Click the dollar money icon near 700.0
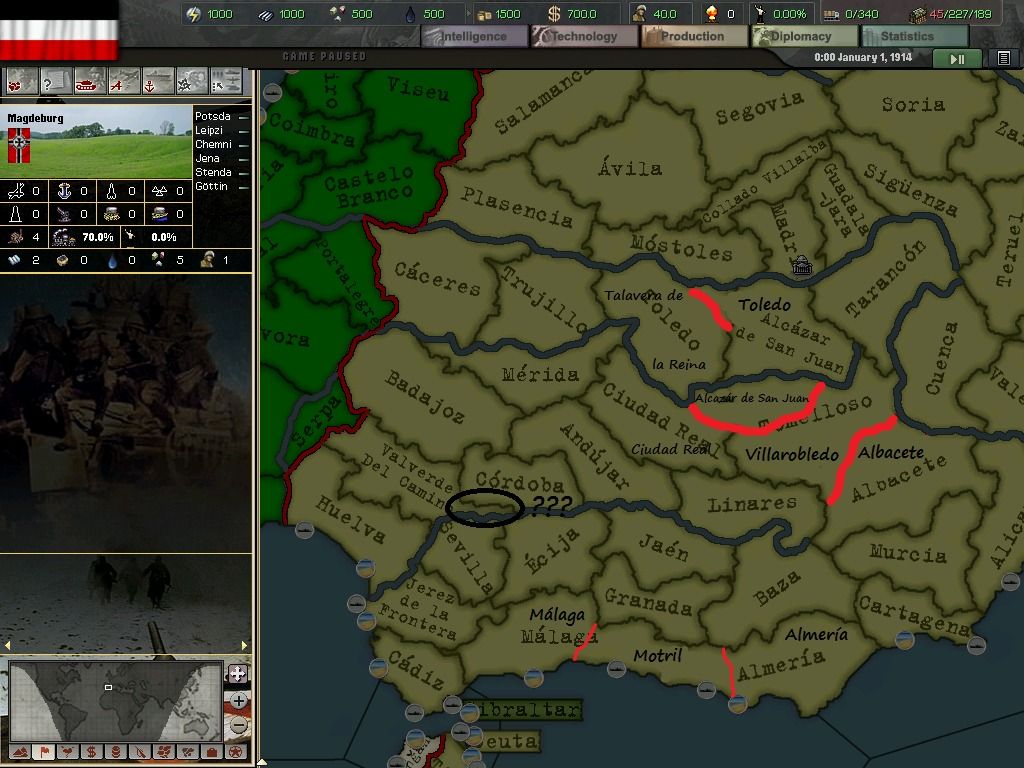The width and height of the screenshot is (1024, 768). (554, 14)
